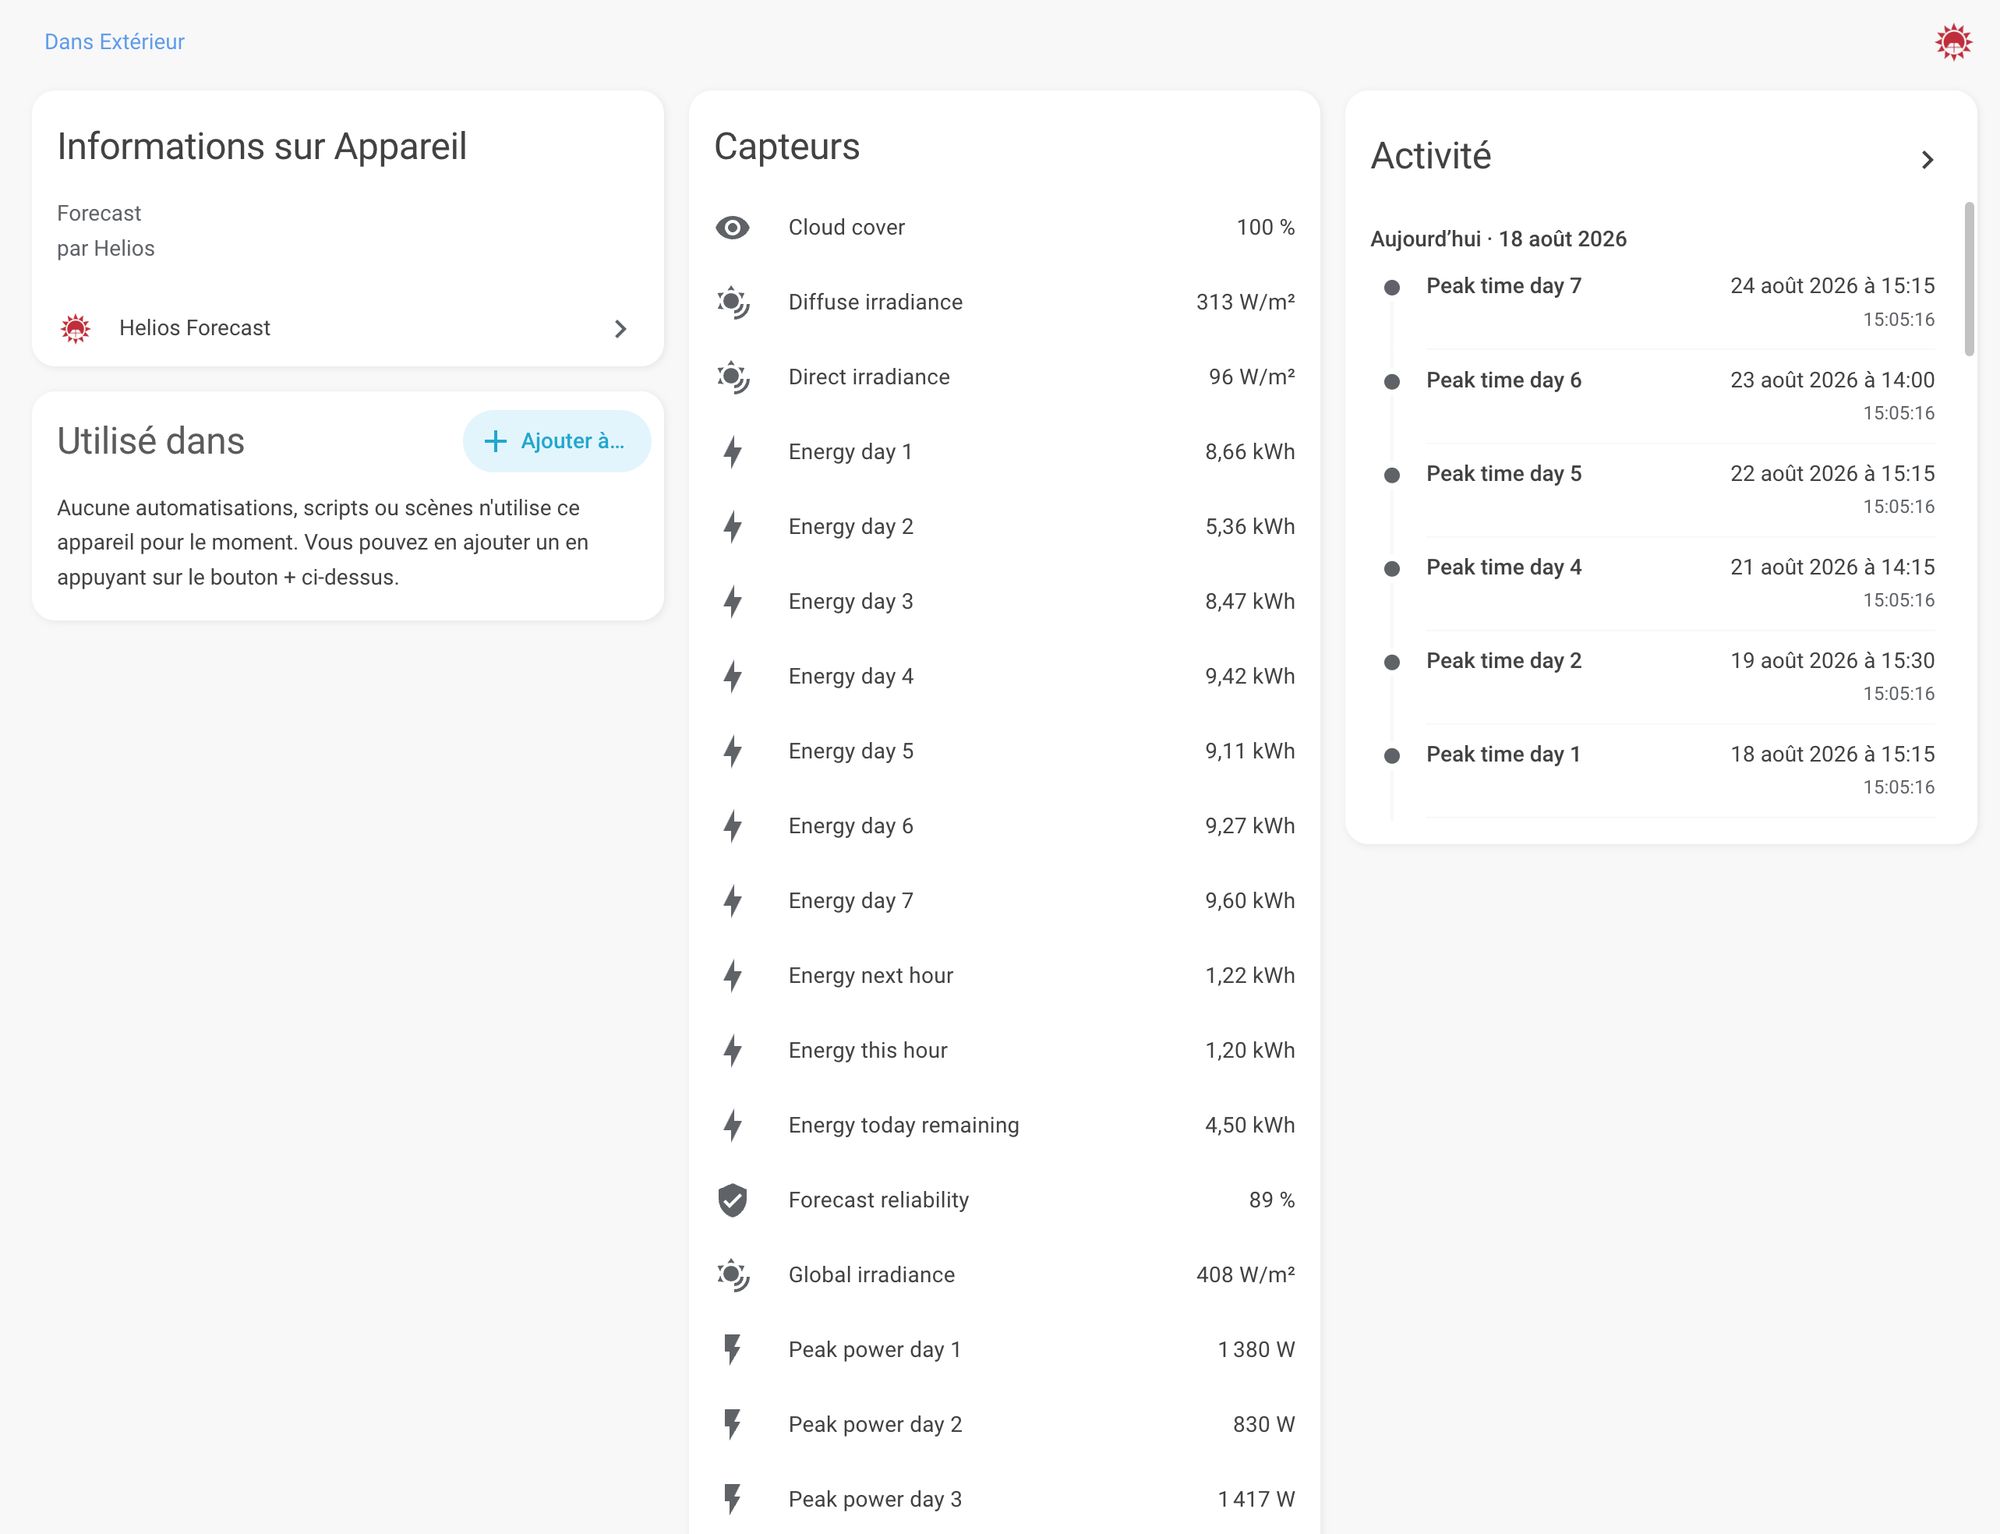Click the Diffuse irradiance sun icon
The image size is (2000, 1534).
[733, 303]
